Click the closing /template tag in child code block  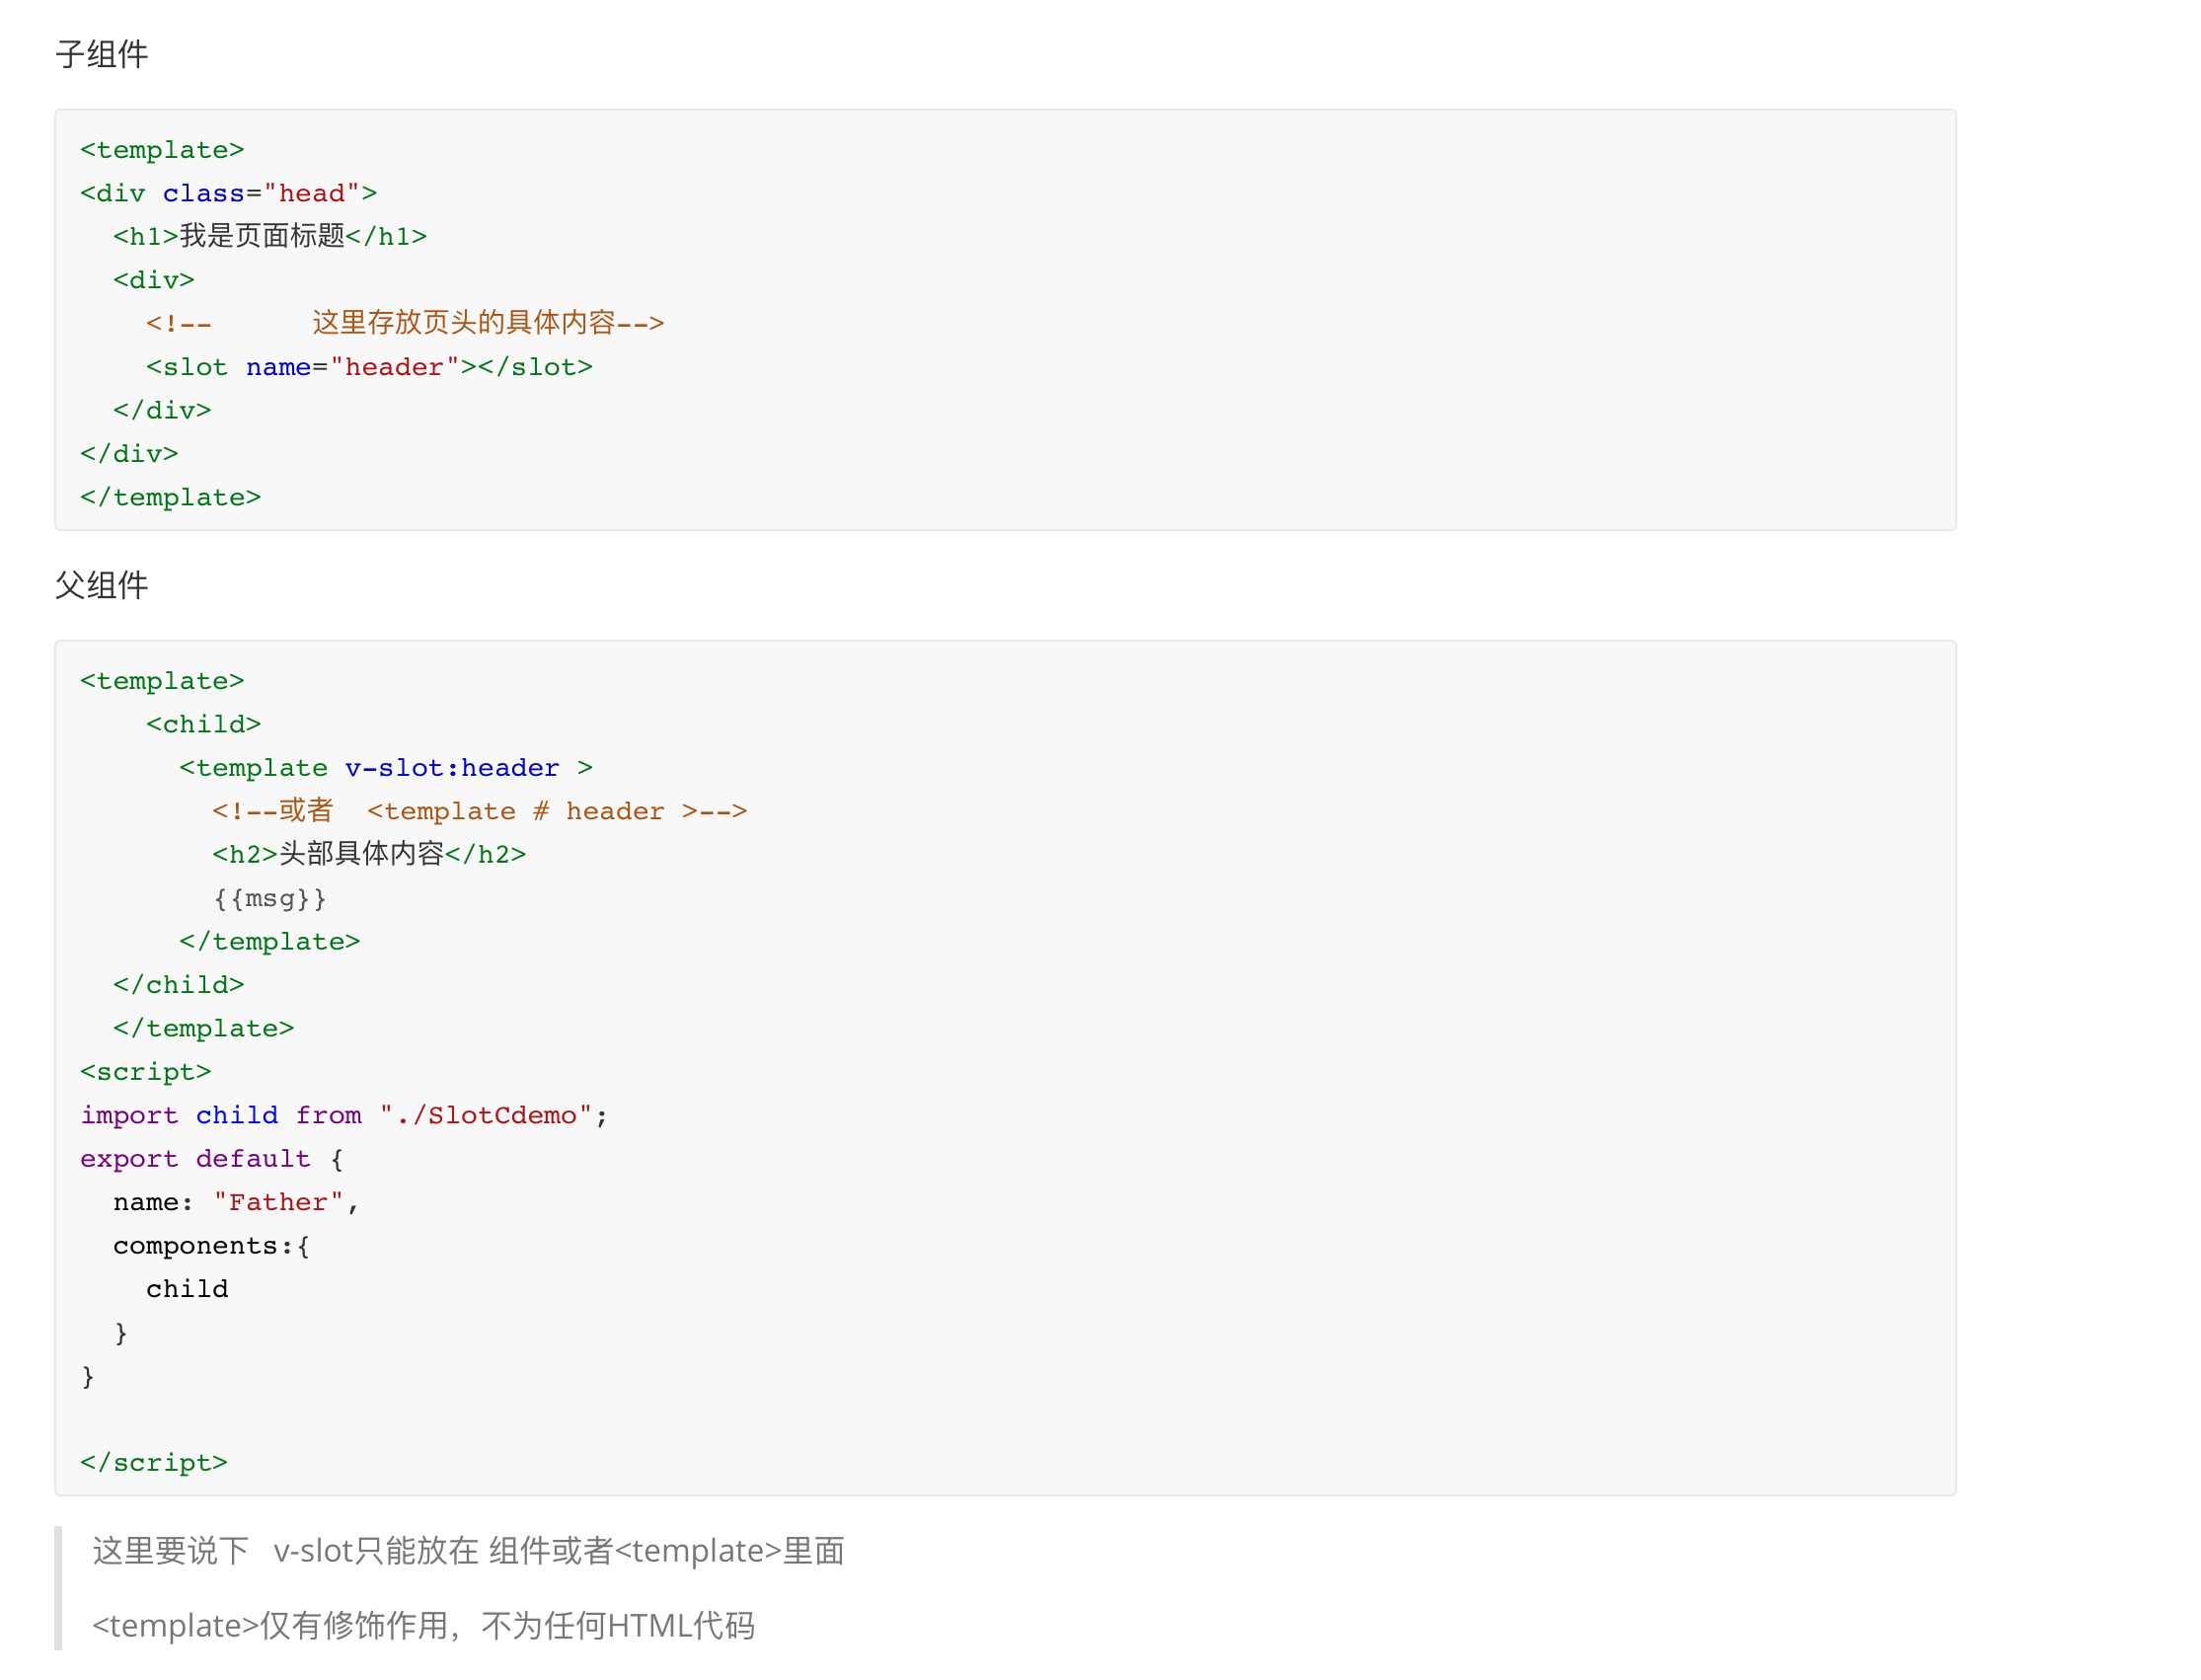(170, 497)
